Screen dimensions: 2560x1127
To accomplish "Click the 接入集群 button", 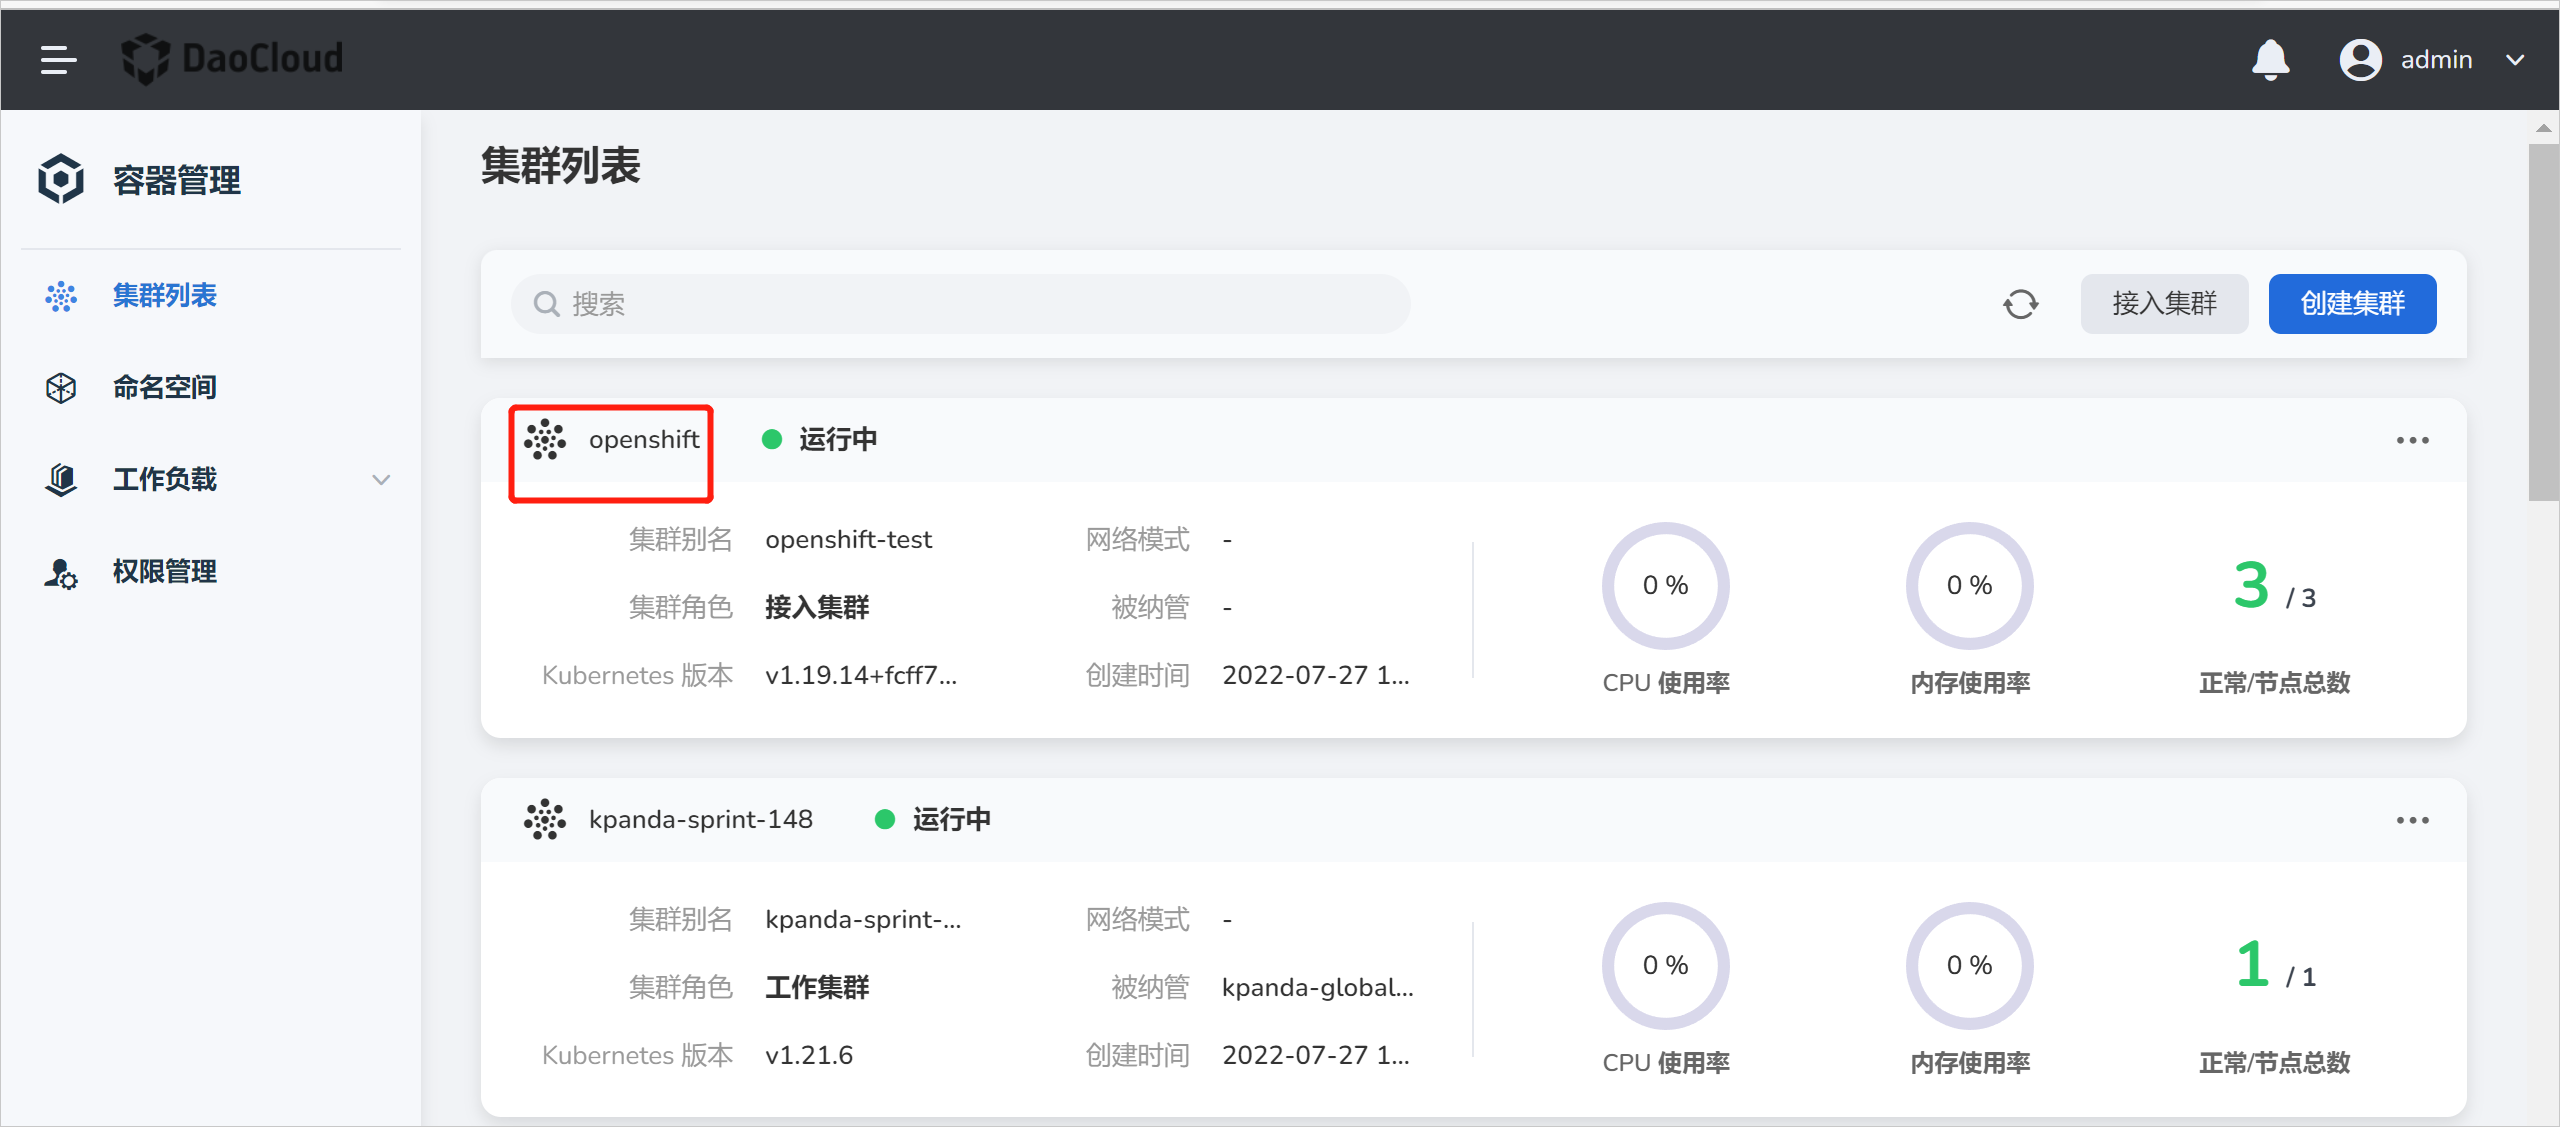I will tap(2164, 304).
